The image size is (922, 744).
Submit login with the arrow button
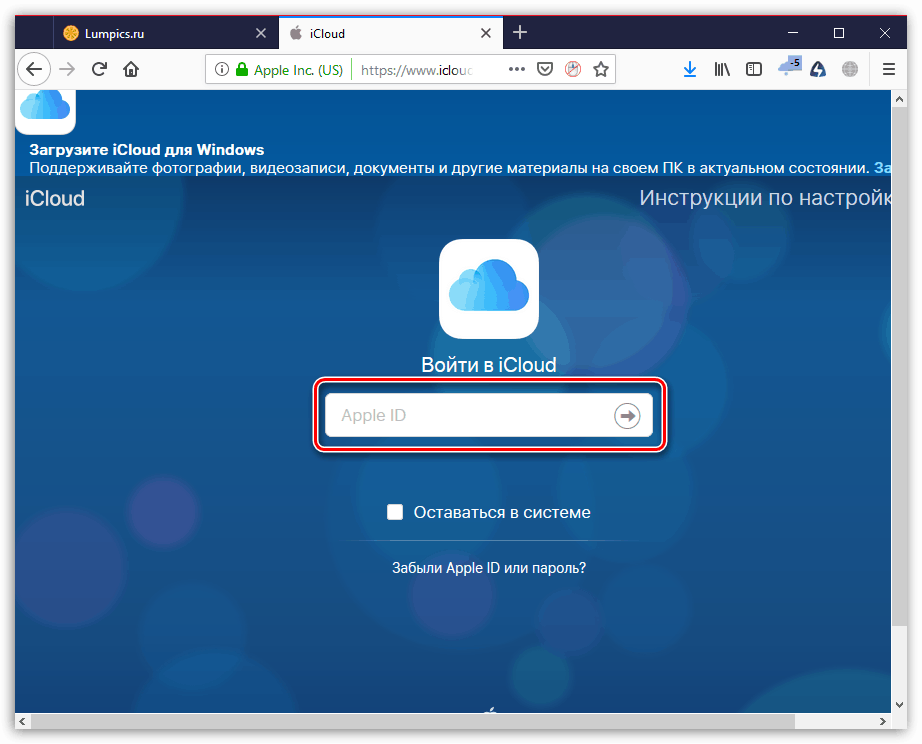(x=627, y=416)
